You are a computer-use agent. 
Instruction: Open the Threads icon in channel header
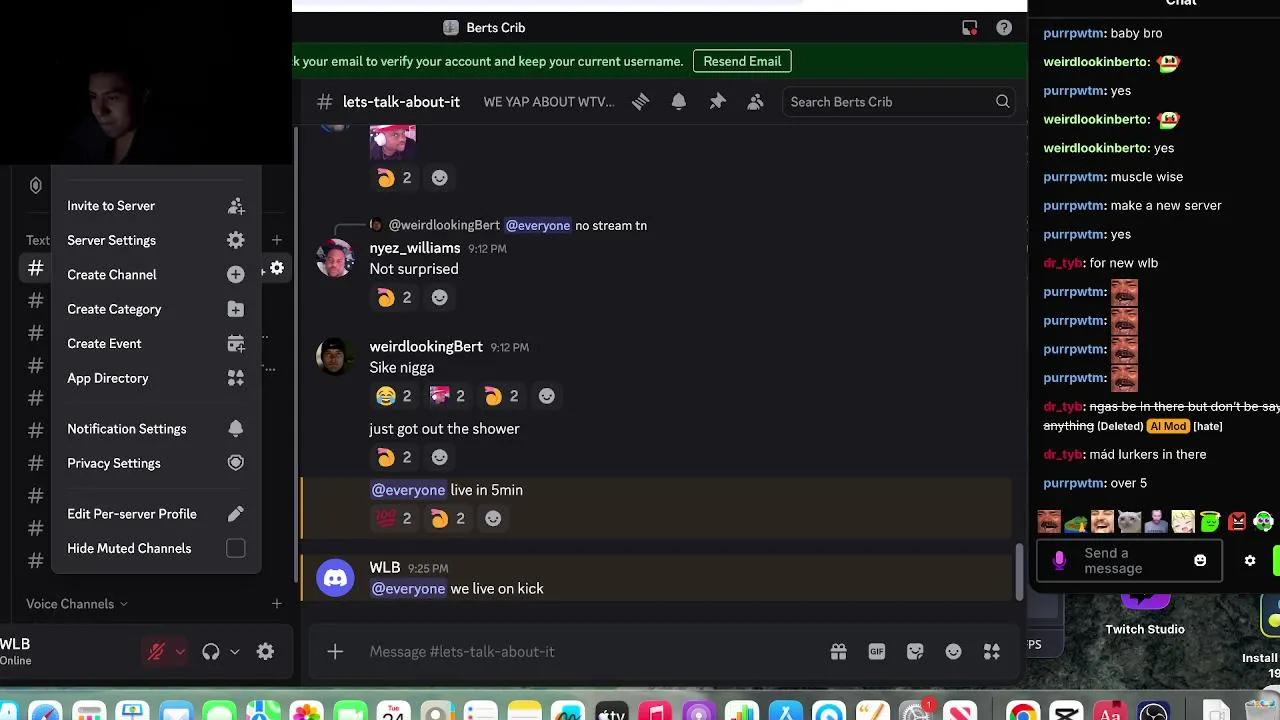coord(640,102)
